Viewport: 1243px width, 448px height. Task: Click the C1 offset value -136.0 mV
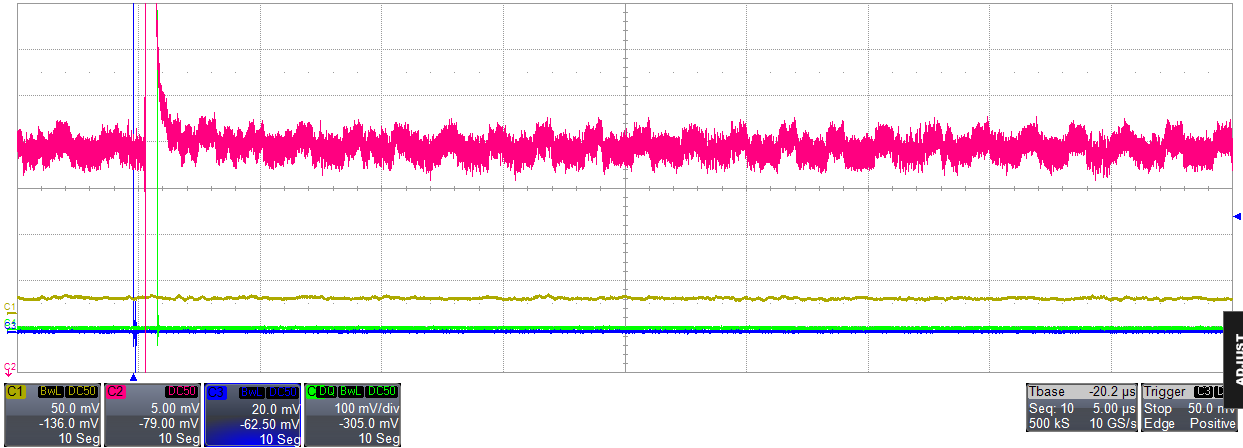68,424
